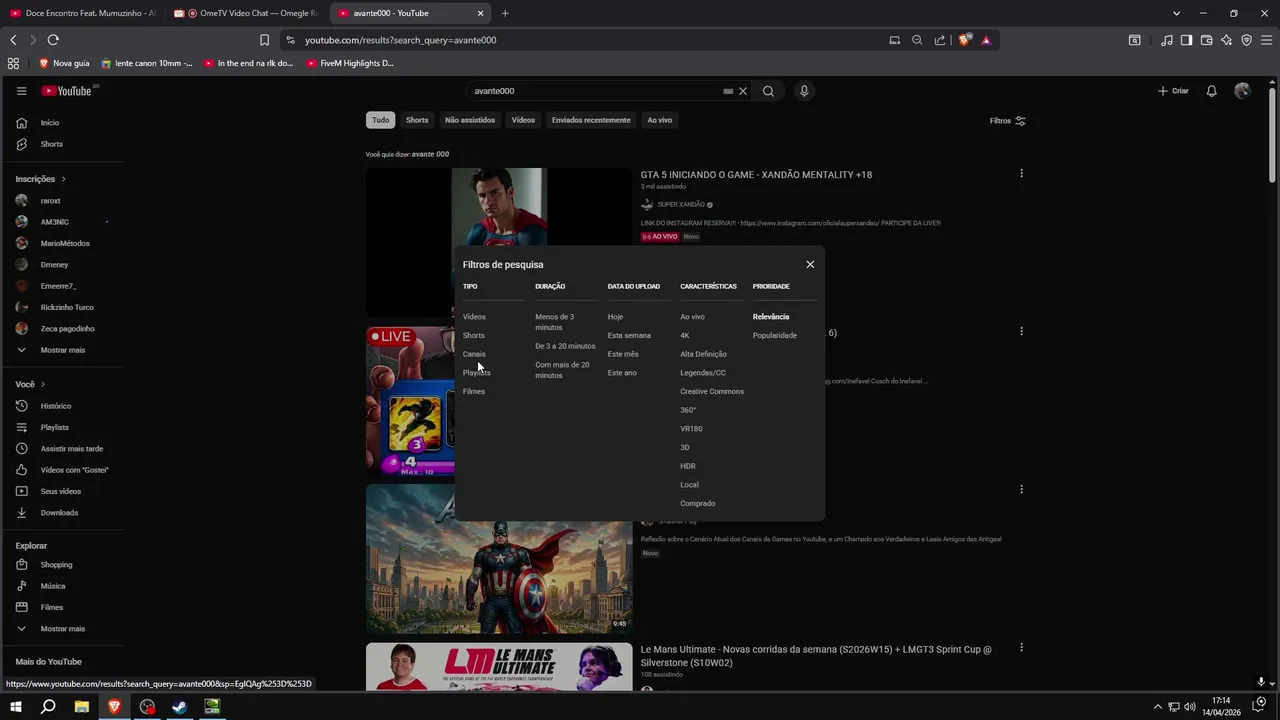Start voice search with microphone icon
Image resolution: width=1280 pixels, height=720 pixels.
[x=804, y=91]
